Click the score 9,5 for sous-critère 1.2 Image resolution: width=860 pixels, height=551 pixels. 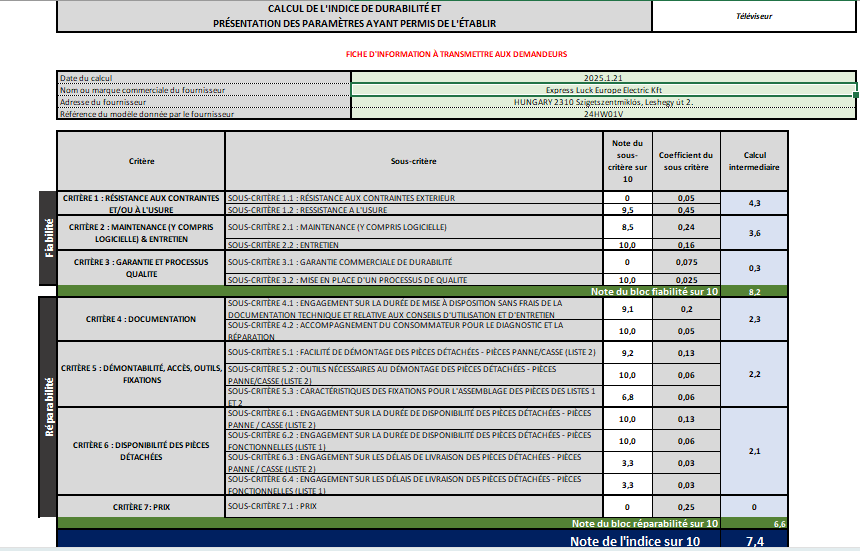(x=627, y=210)
